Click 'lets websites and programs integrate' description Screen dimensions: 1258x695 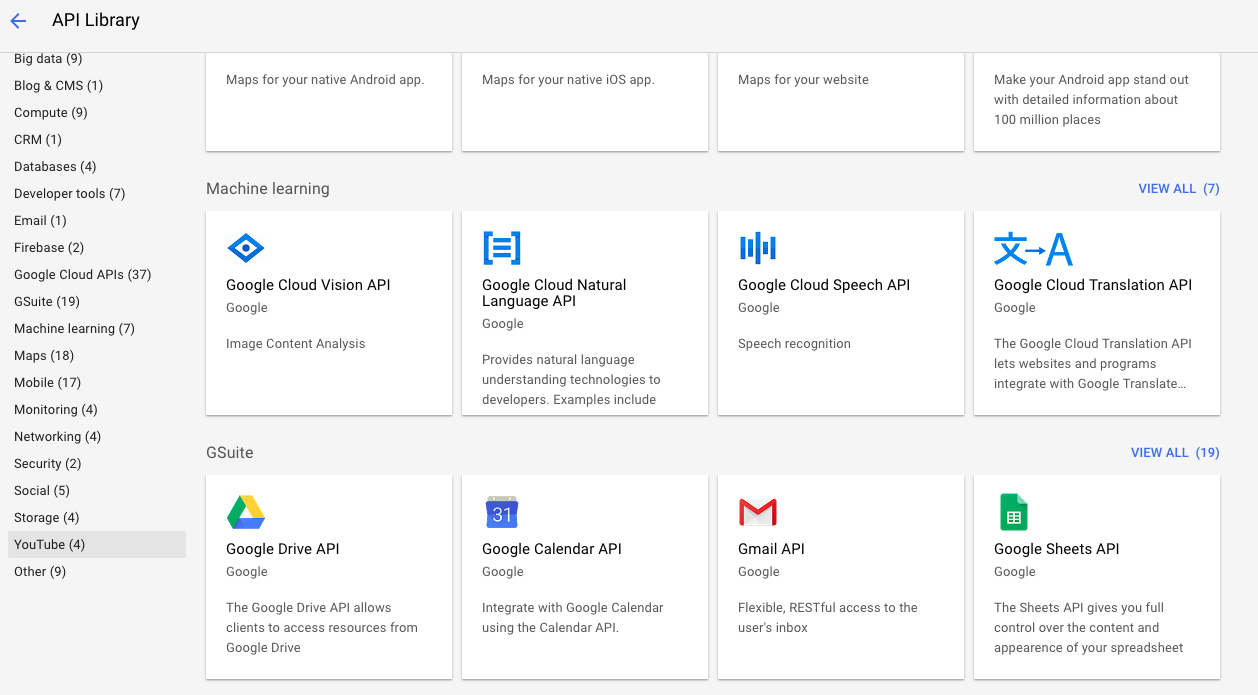point(1091,364)
